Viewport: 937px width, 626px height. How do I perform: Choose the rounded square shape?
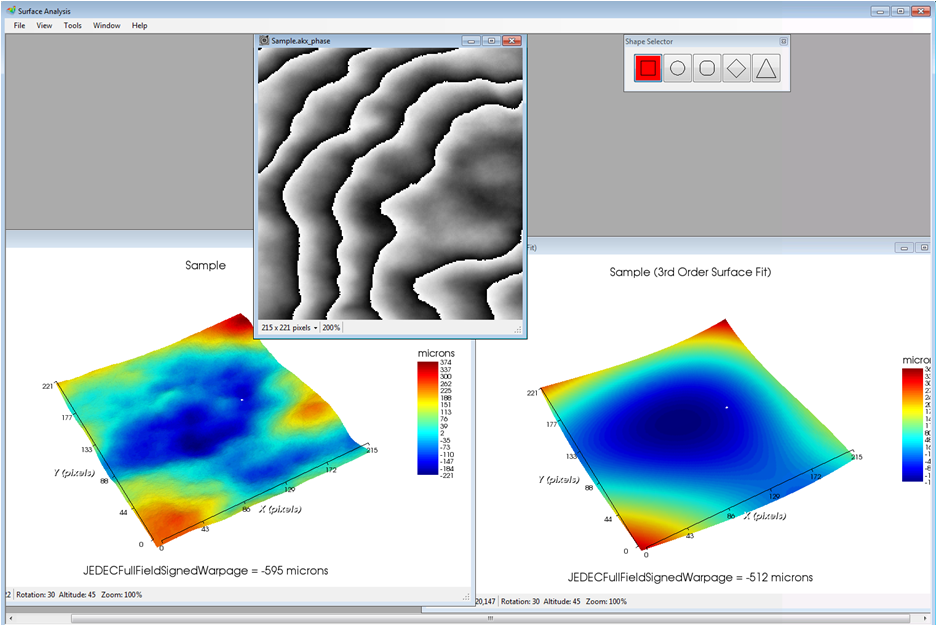click(x=706, y=69)
